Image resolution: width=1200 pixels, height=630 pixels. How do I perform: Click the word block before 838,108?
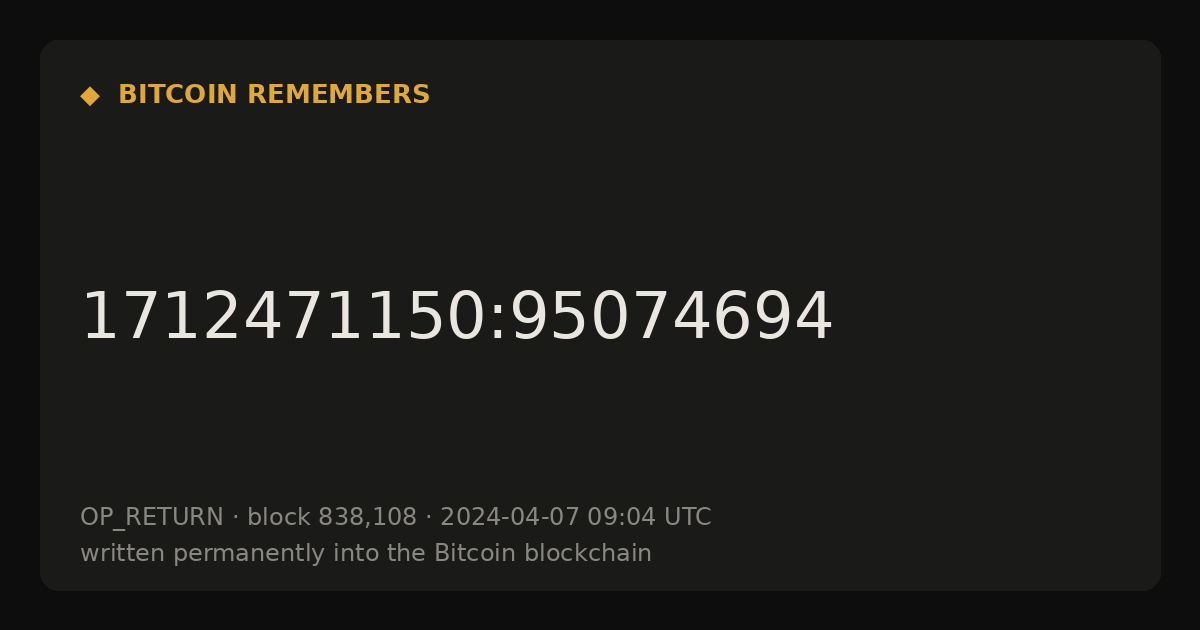point(279,518)
